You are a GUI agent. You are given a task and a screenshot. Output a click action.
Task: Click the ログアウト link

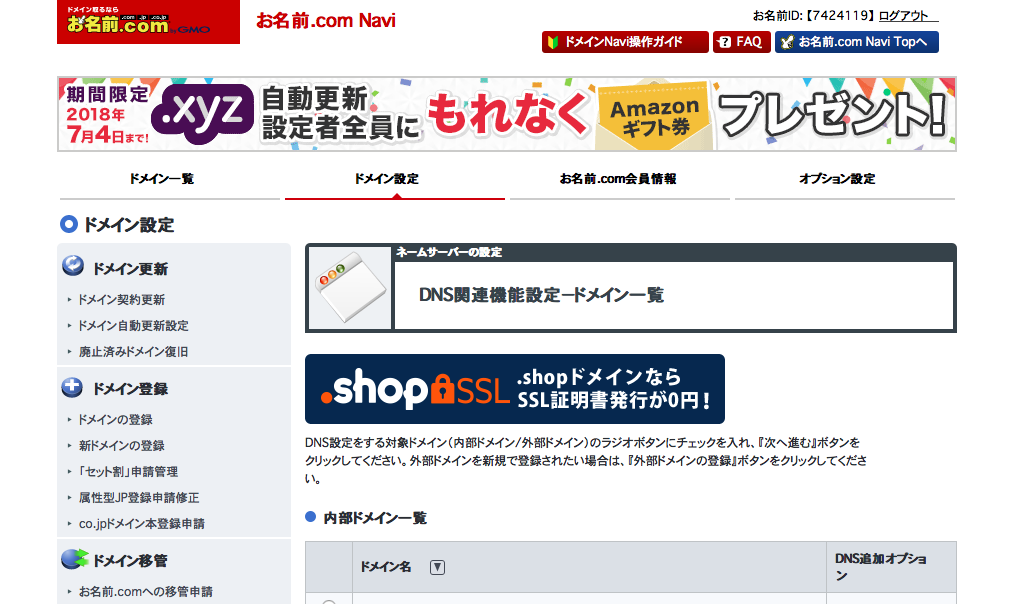903,15
